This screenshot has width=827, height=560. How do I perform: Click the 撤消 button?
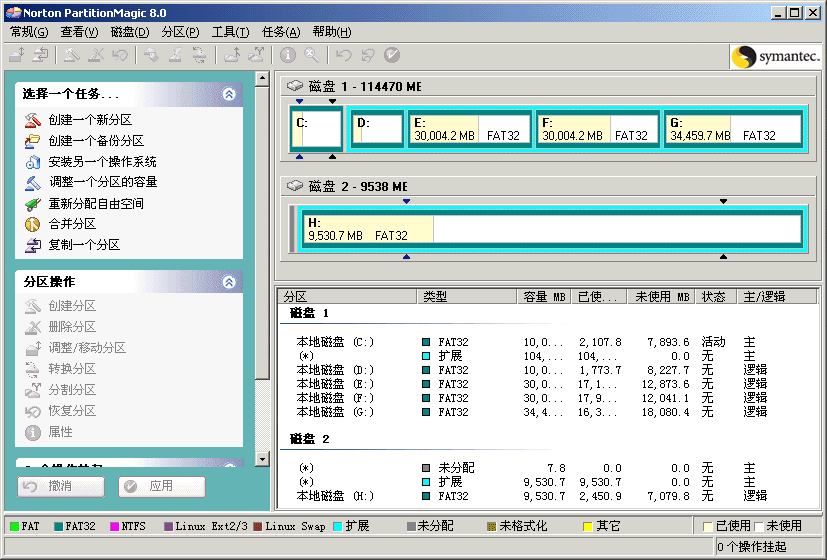pyautogui.click(x=61, y=486)
